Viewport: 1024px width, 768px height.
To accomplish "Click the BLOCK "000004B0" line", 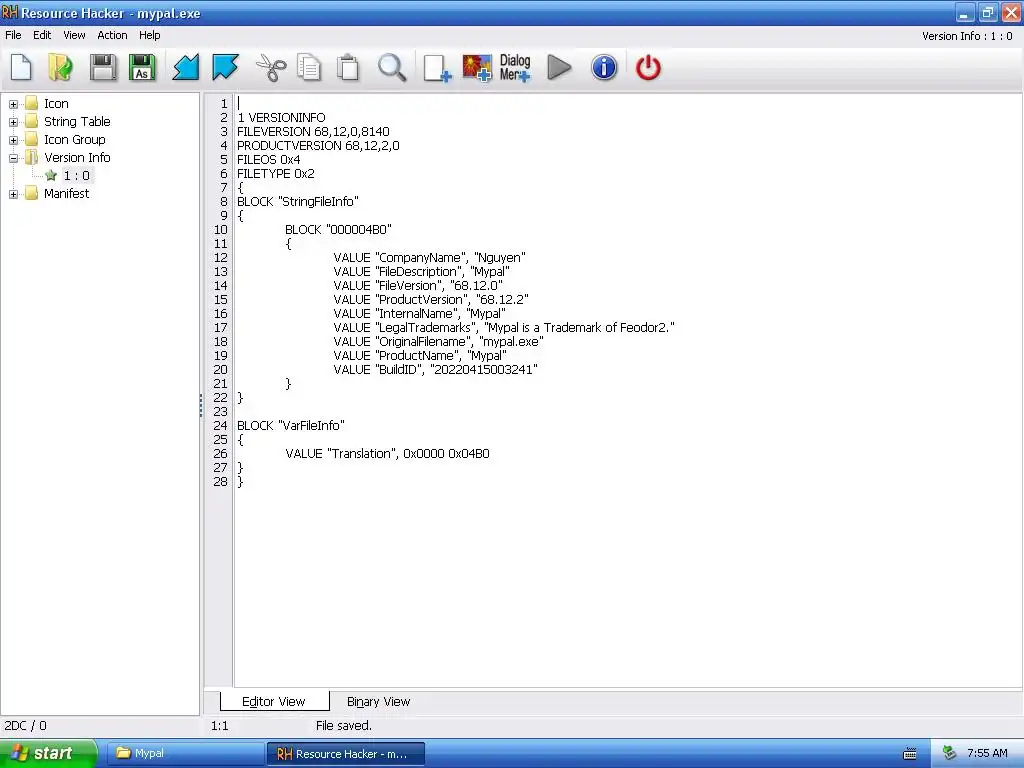I will (338, 229).
